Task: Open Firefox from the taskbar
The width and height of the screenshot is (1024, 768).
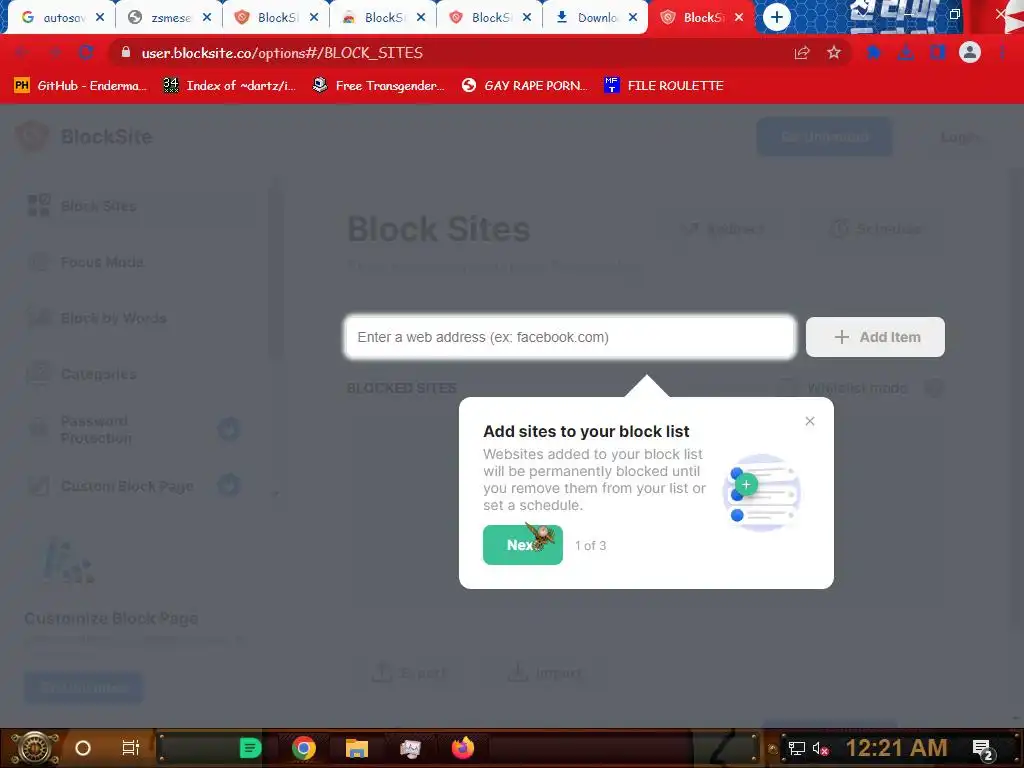Action: (x=463, y=748)
